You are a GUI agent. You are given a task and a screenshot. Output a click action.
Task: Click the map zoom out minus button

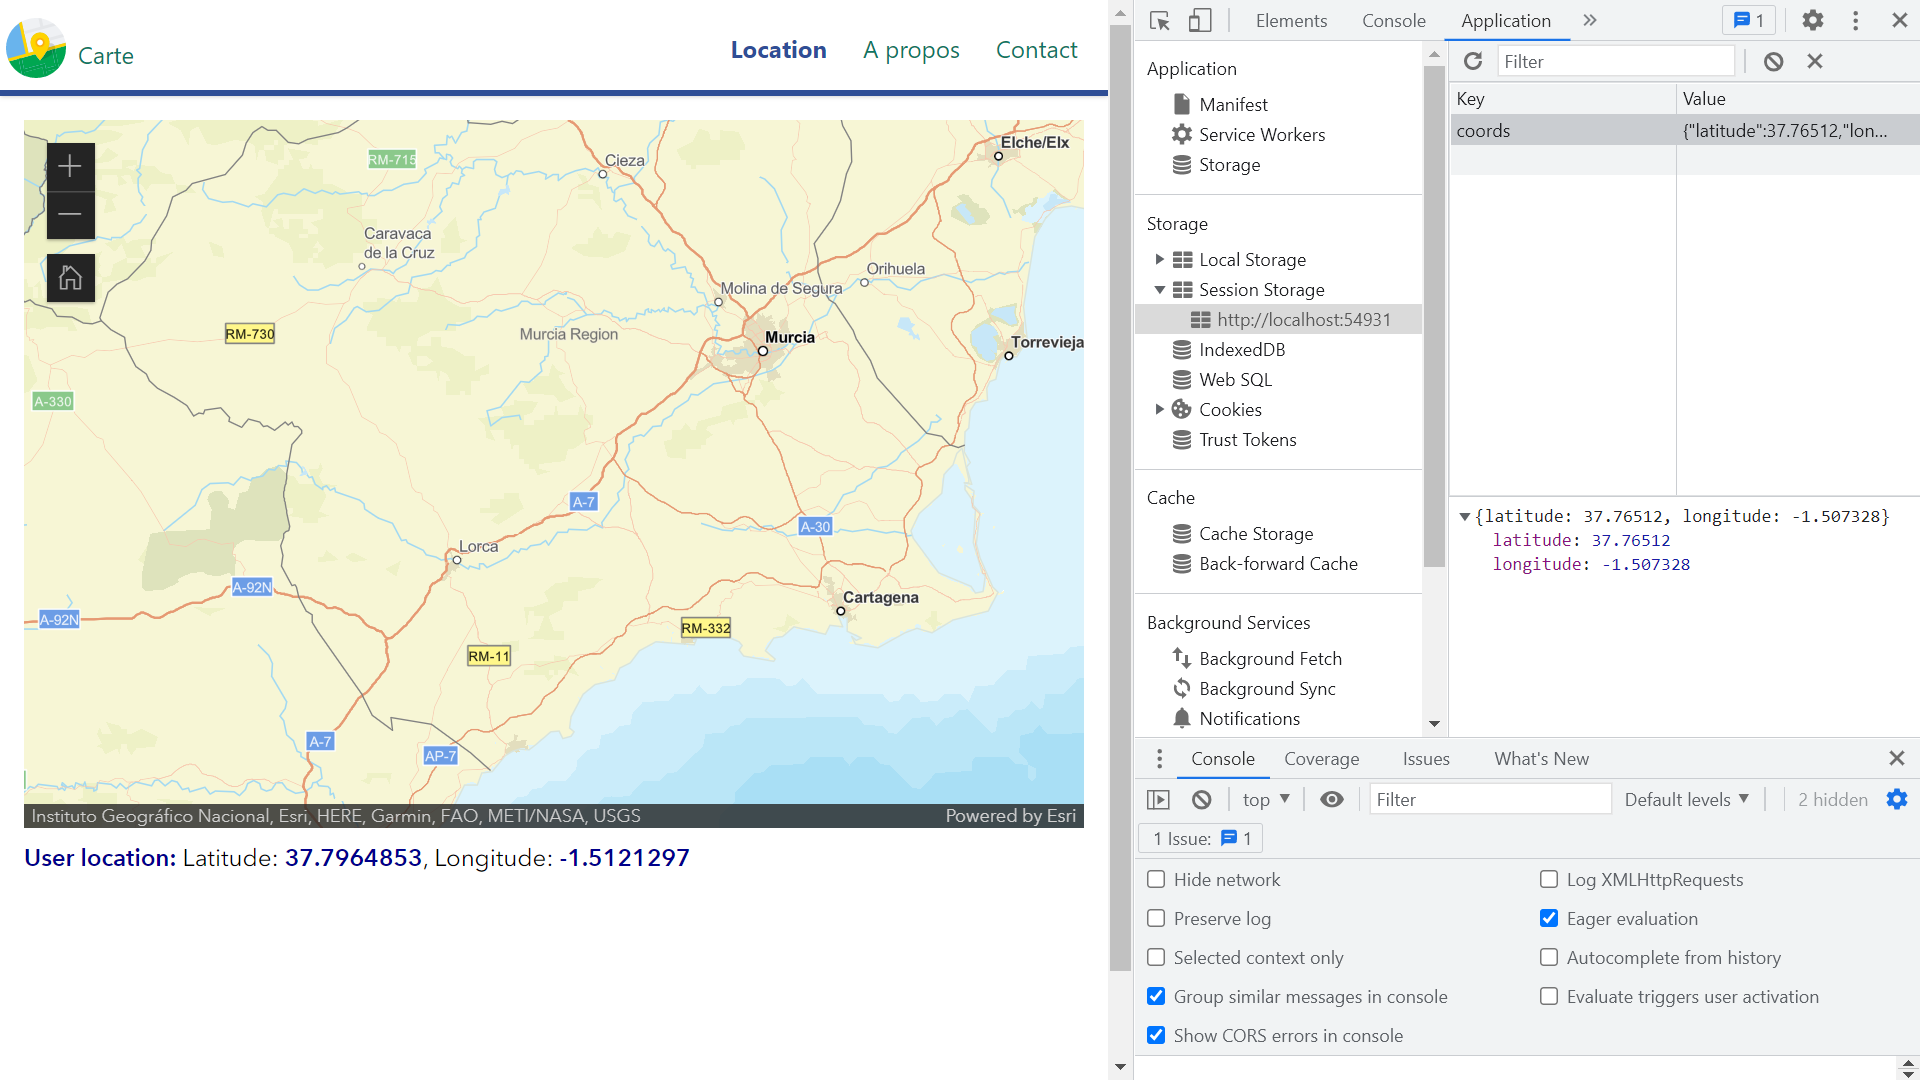coord(70,214)
